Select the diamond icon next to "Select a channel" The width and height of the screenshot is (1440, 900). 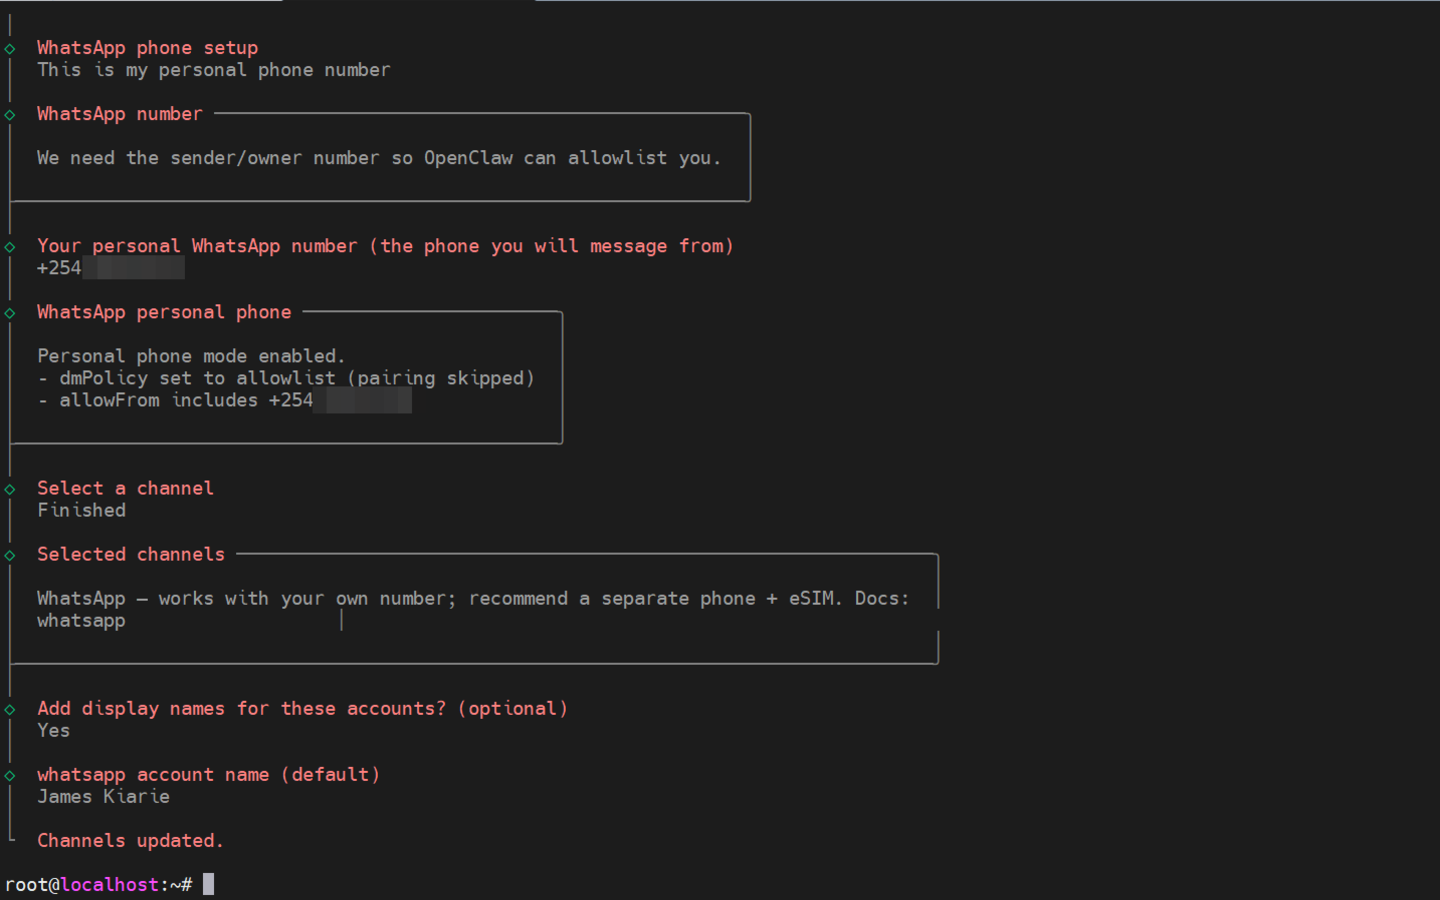click(9, 489)
